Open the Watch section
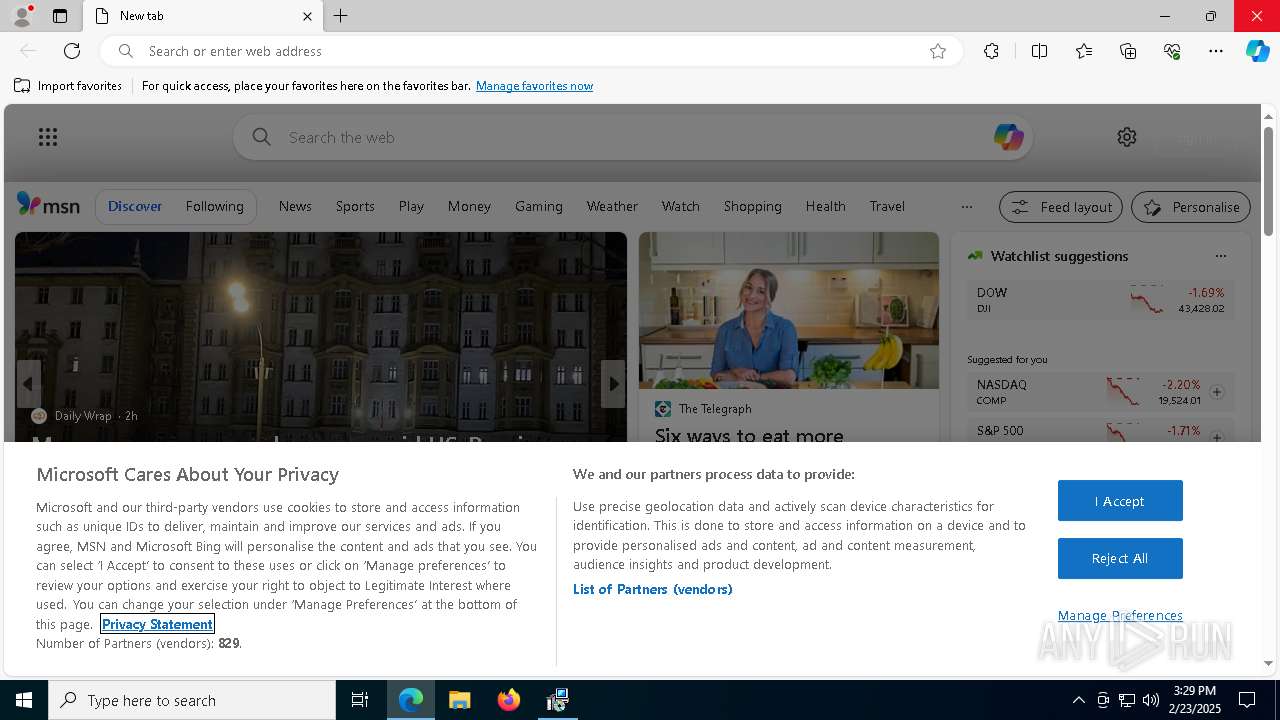1280x720 pixels. [x=681, y=206]
